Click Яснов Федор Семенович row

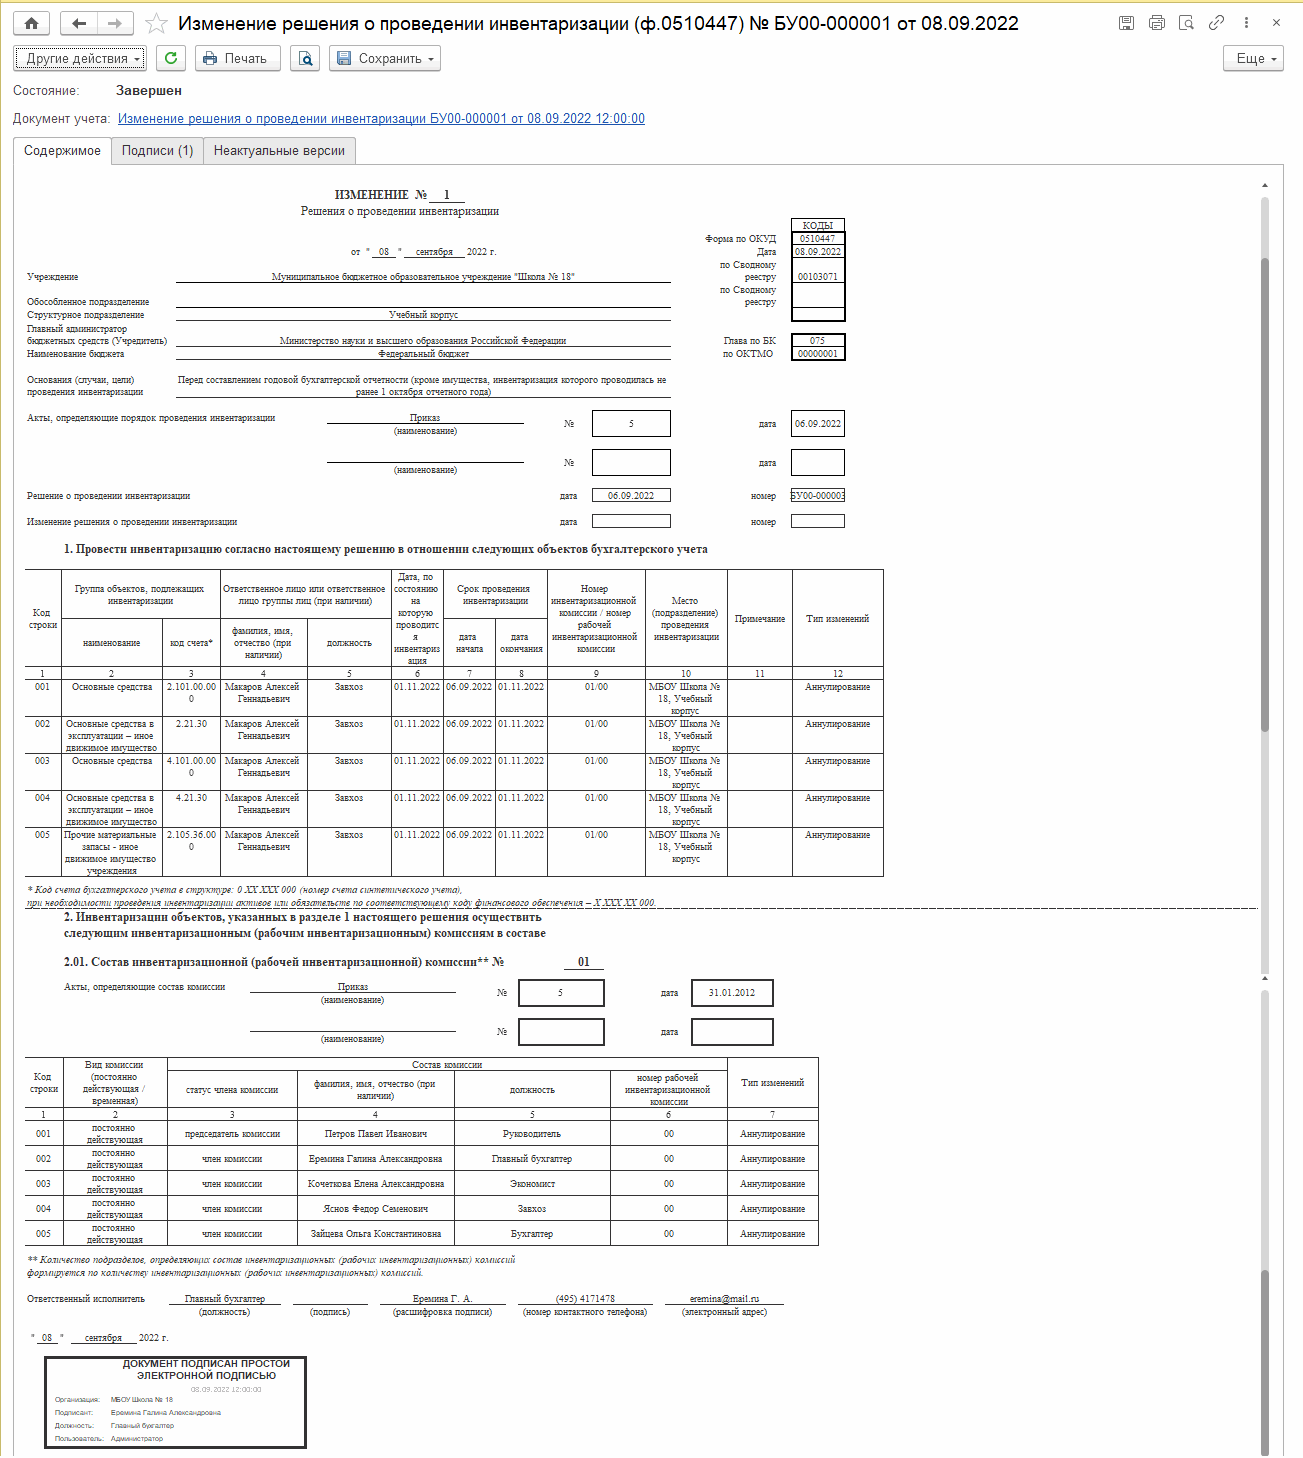(x=422, y=1209)
